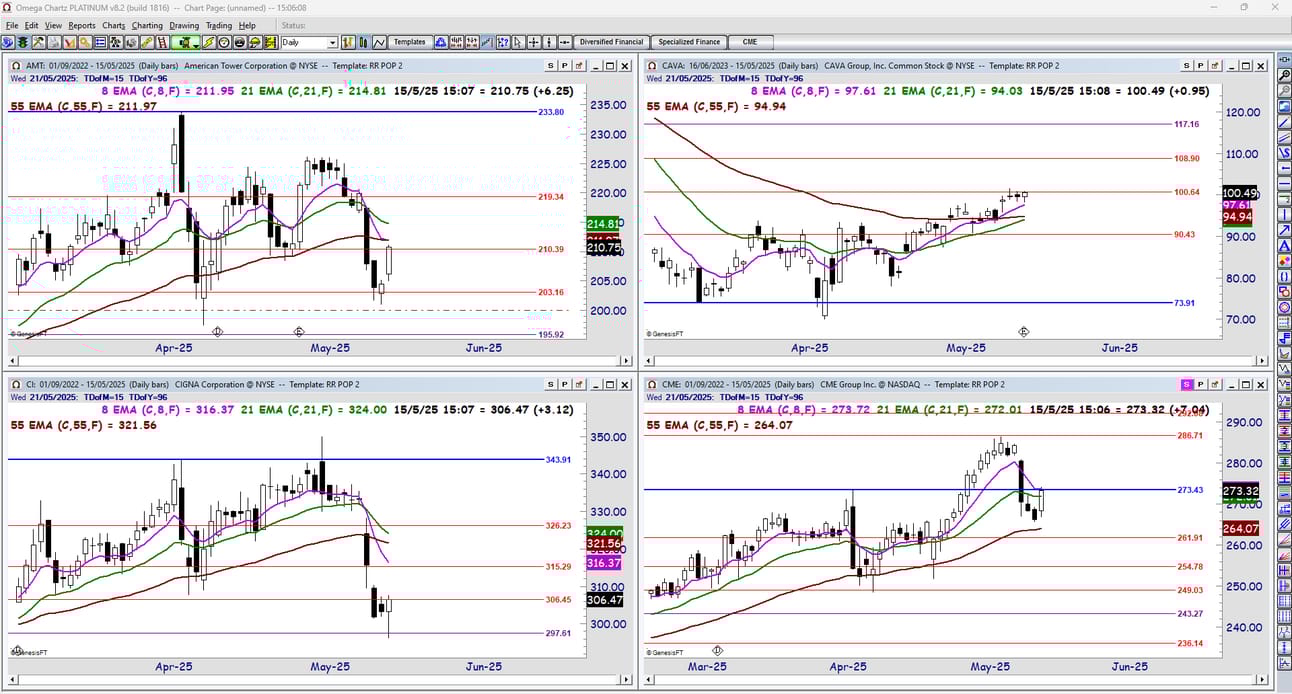Toggle the purple S button on CME chart
This screenshot has width=1292, height=694.
(x=1187, y=384)
